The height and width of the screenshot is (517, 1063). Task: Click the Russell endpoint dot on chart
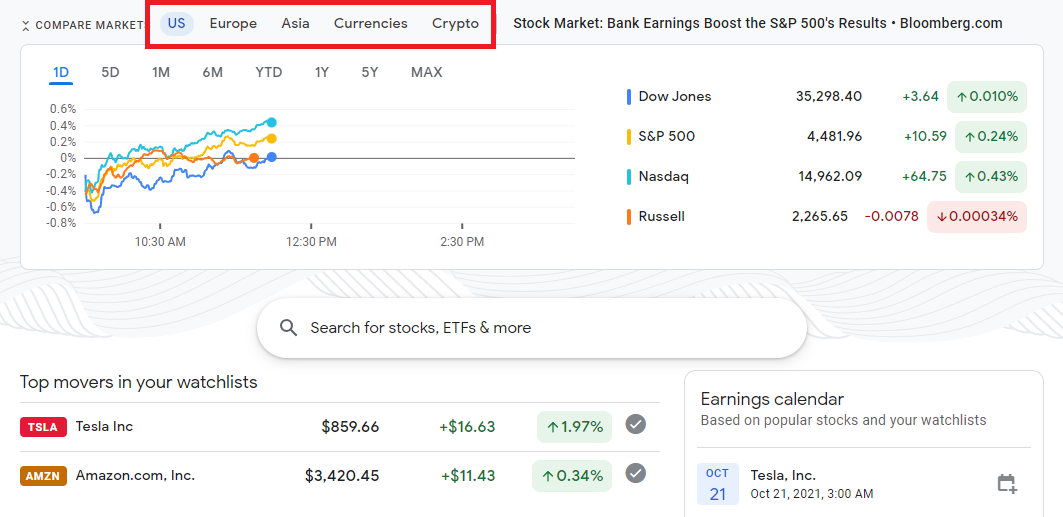pos(254,158)
